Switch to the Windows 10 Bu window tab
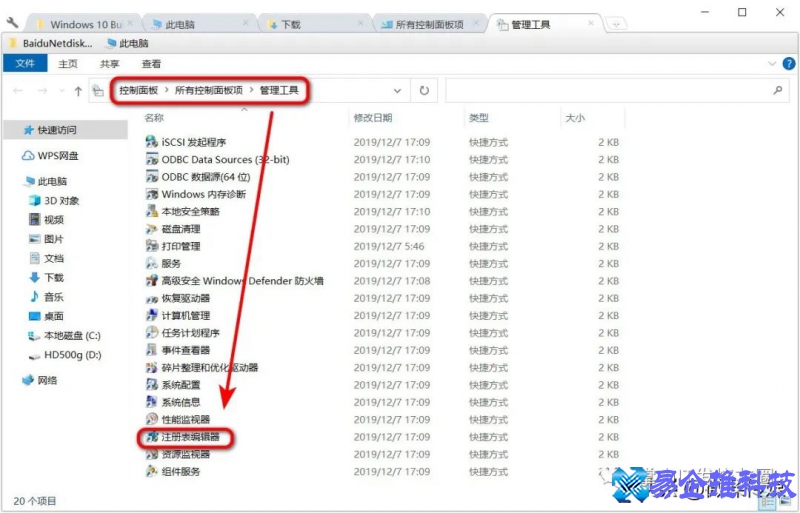 point(86,24)
